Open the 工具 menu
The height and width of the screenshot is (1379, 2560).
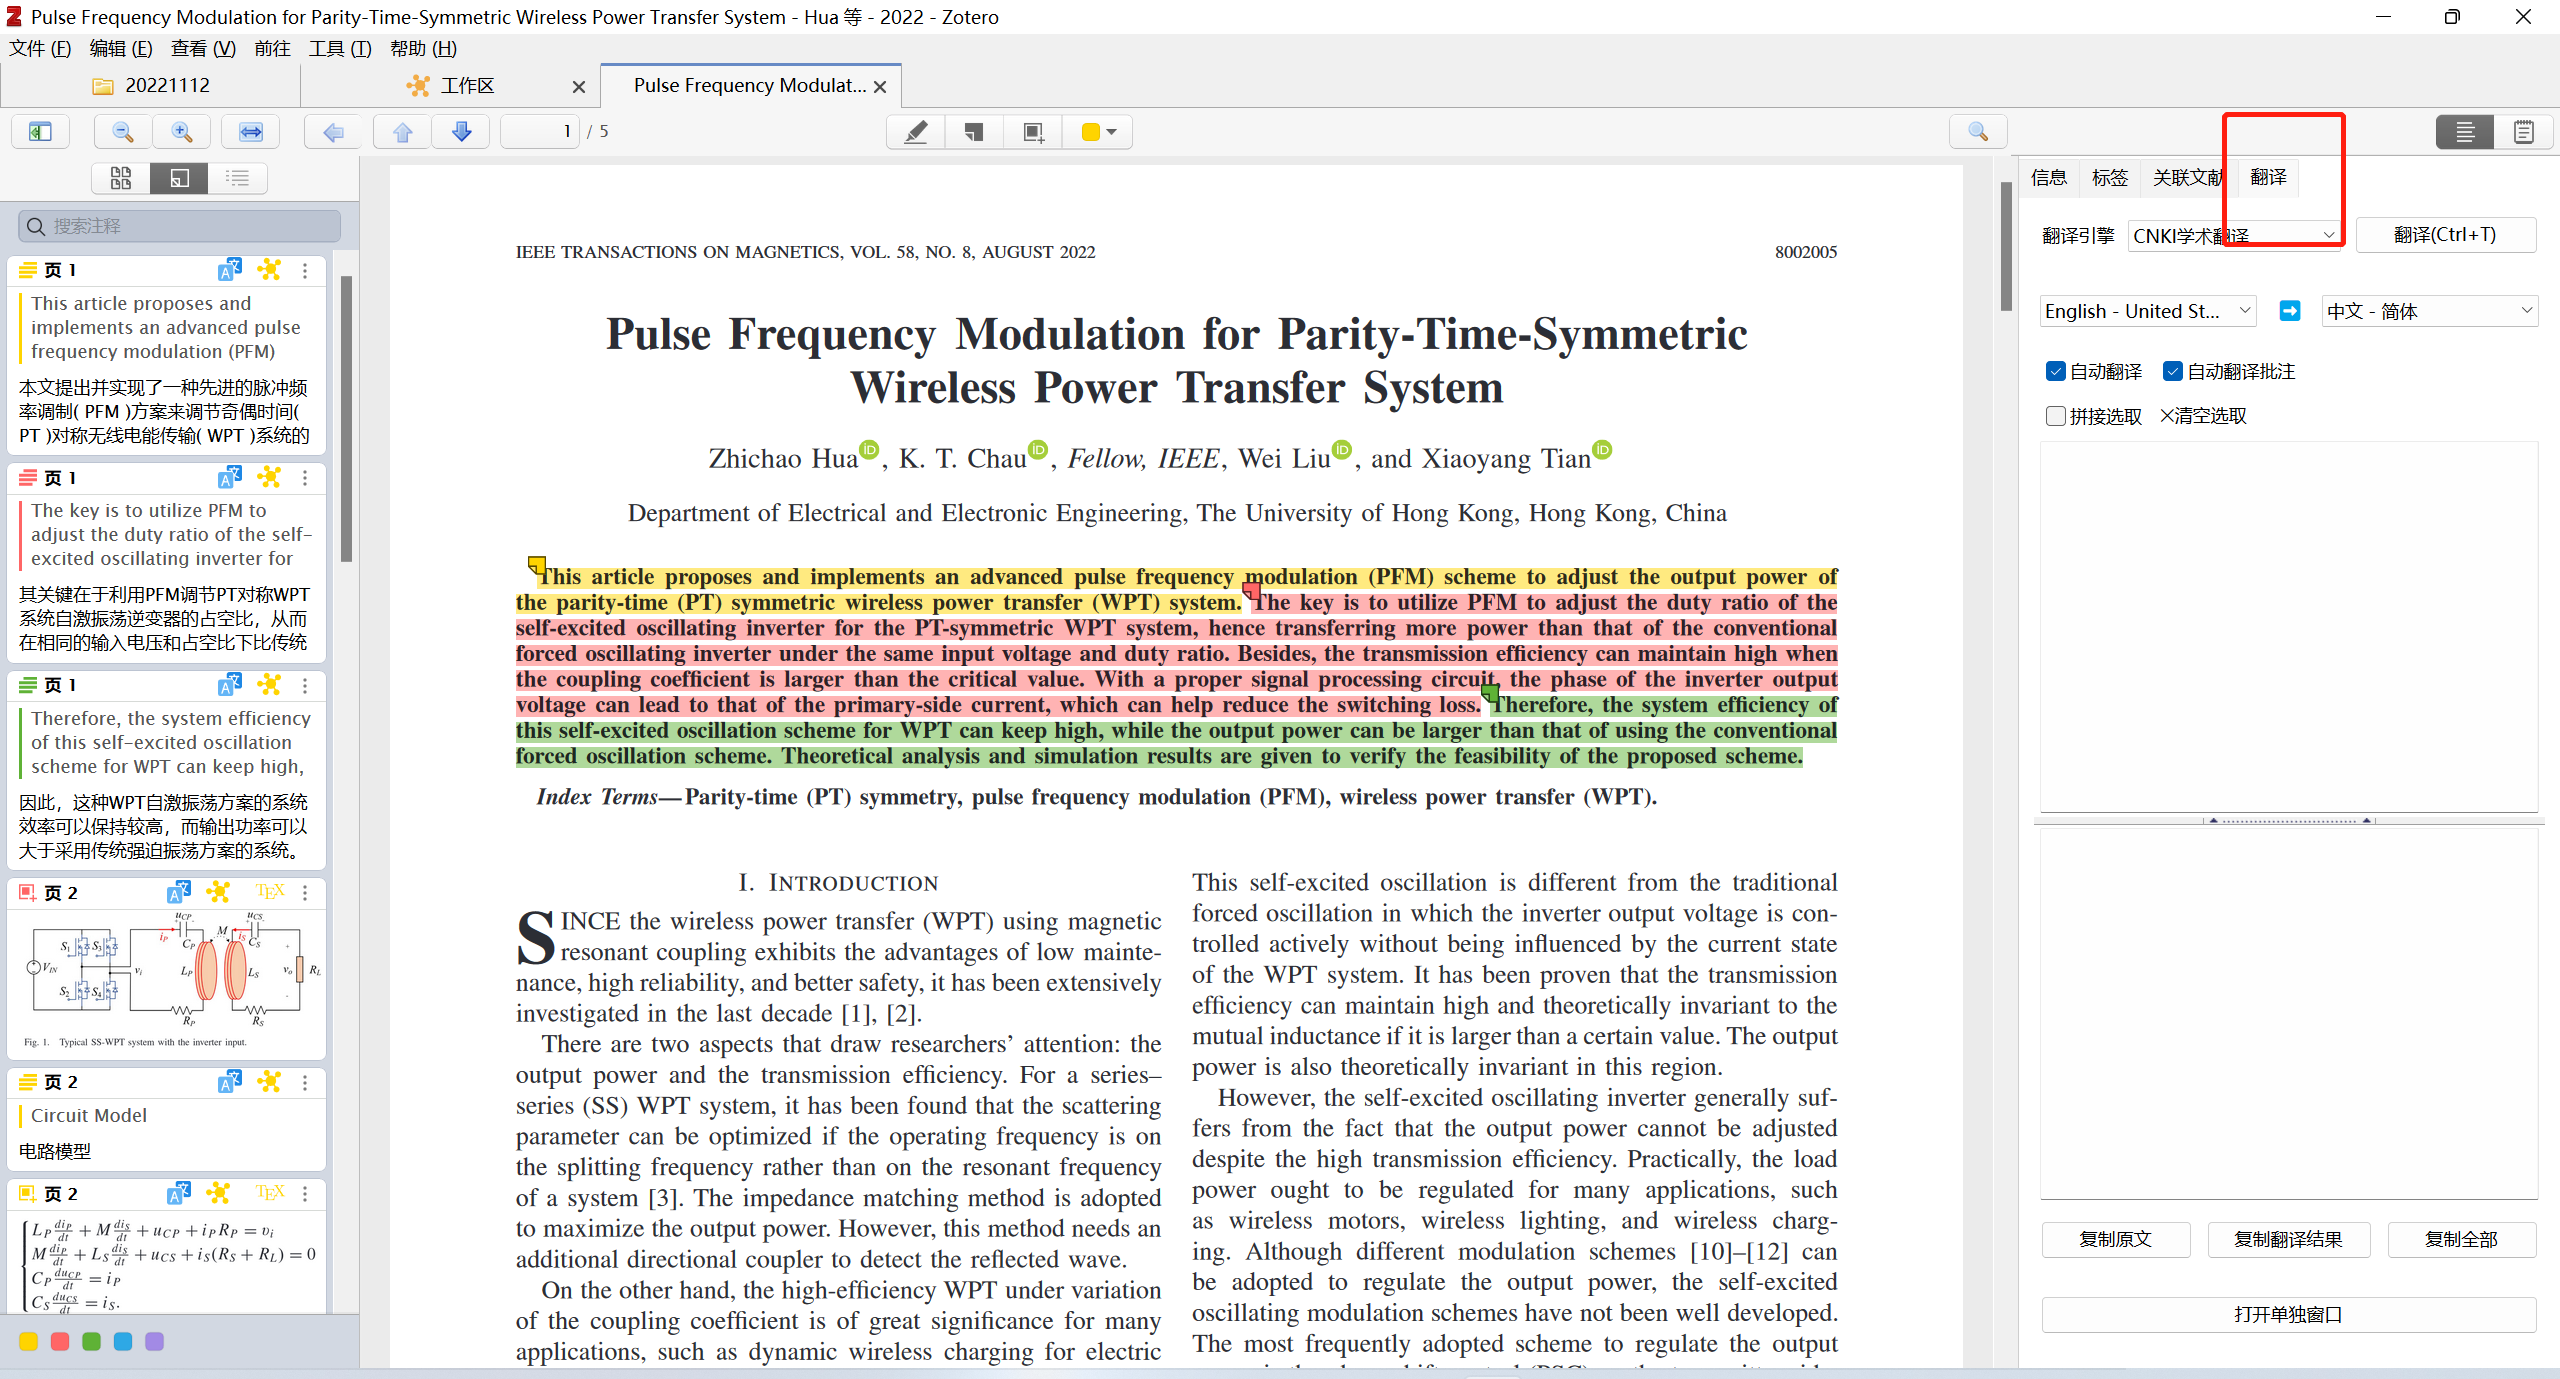tap(339, 48)
